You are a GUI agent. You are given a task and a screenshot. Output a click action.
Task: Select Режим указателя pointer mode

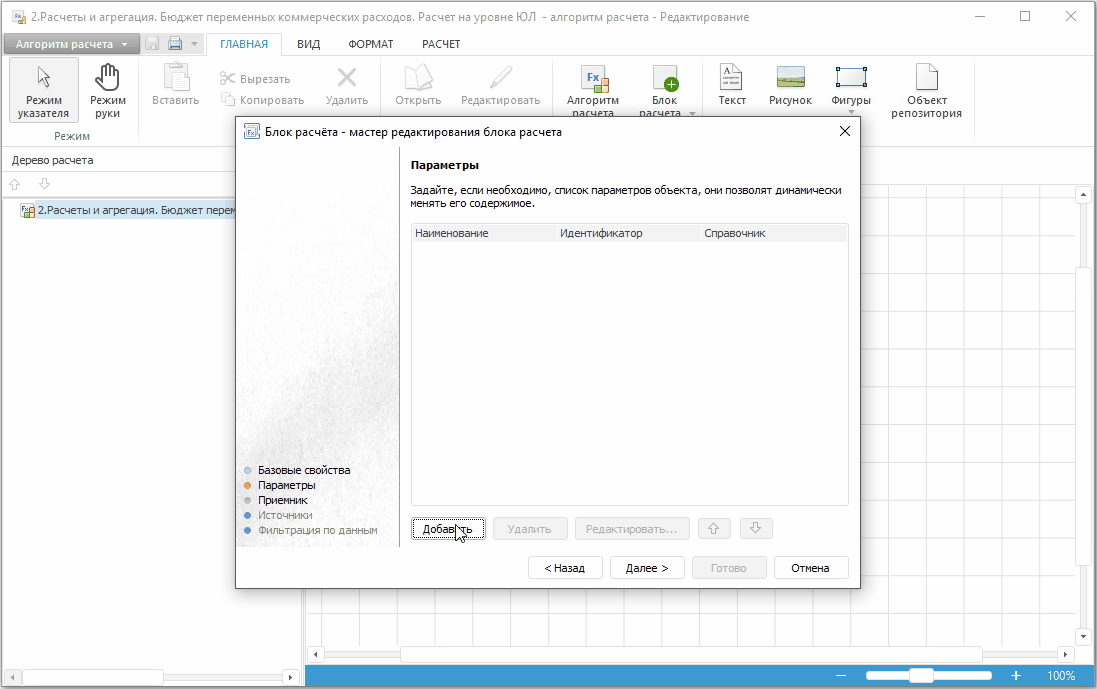(x=43, y=90)
